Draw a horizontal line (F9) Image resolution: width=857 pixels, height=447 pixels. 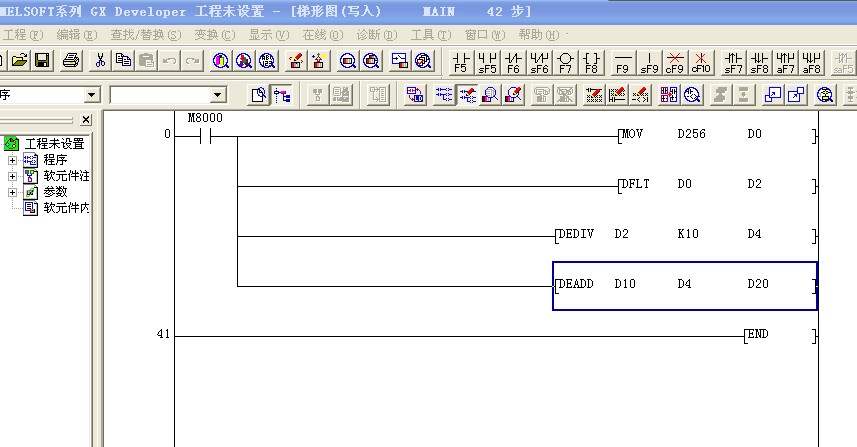click(622, 62)
